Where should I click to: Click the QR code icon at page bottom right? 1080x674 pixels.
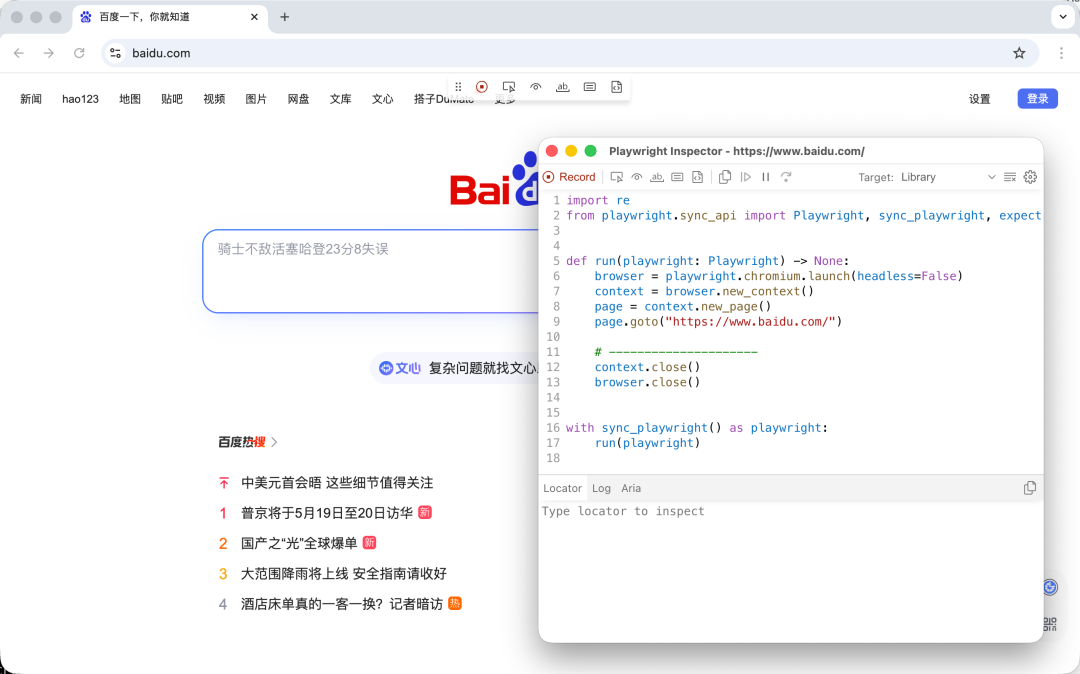(1050, 624)
